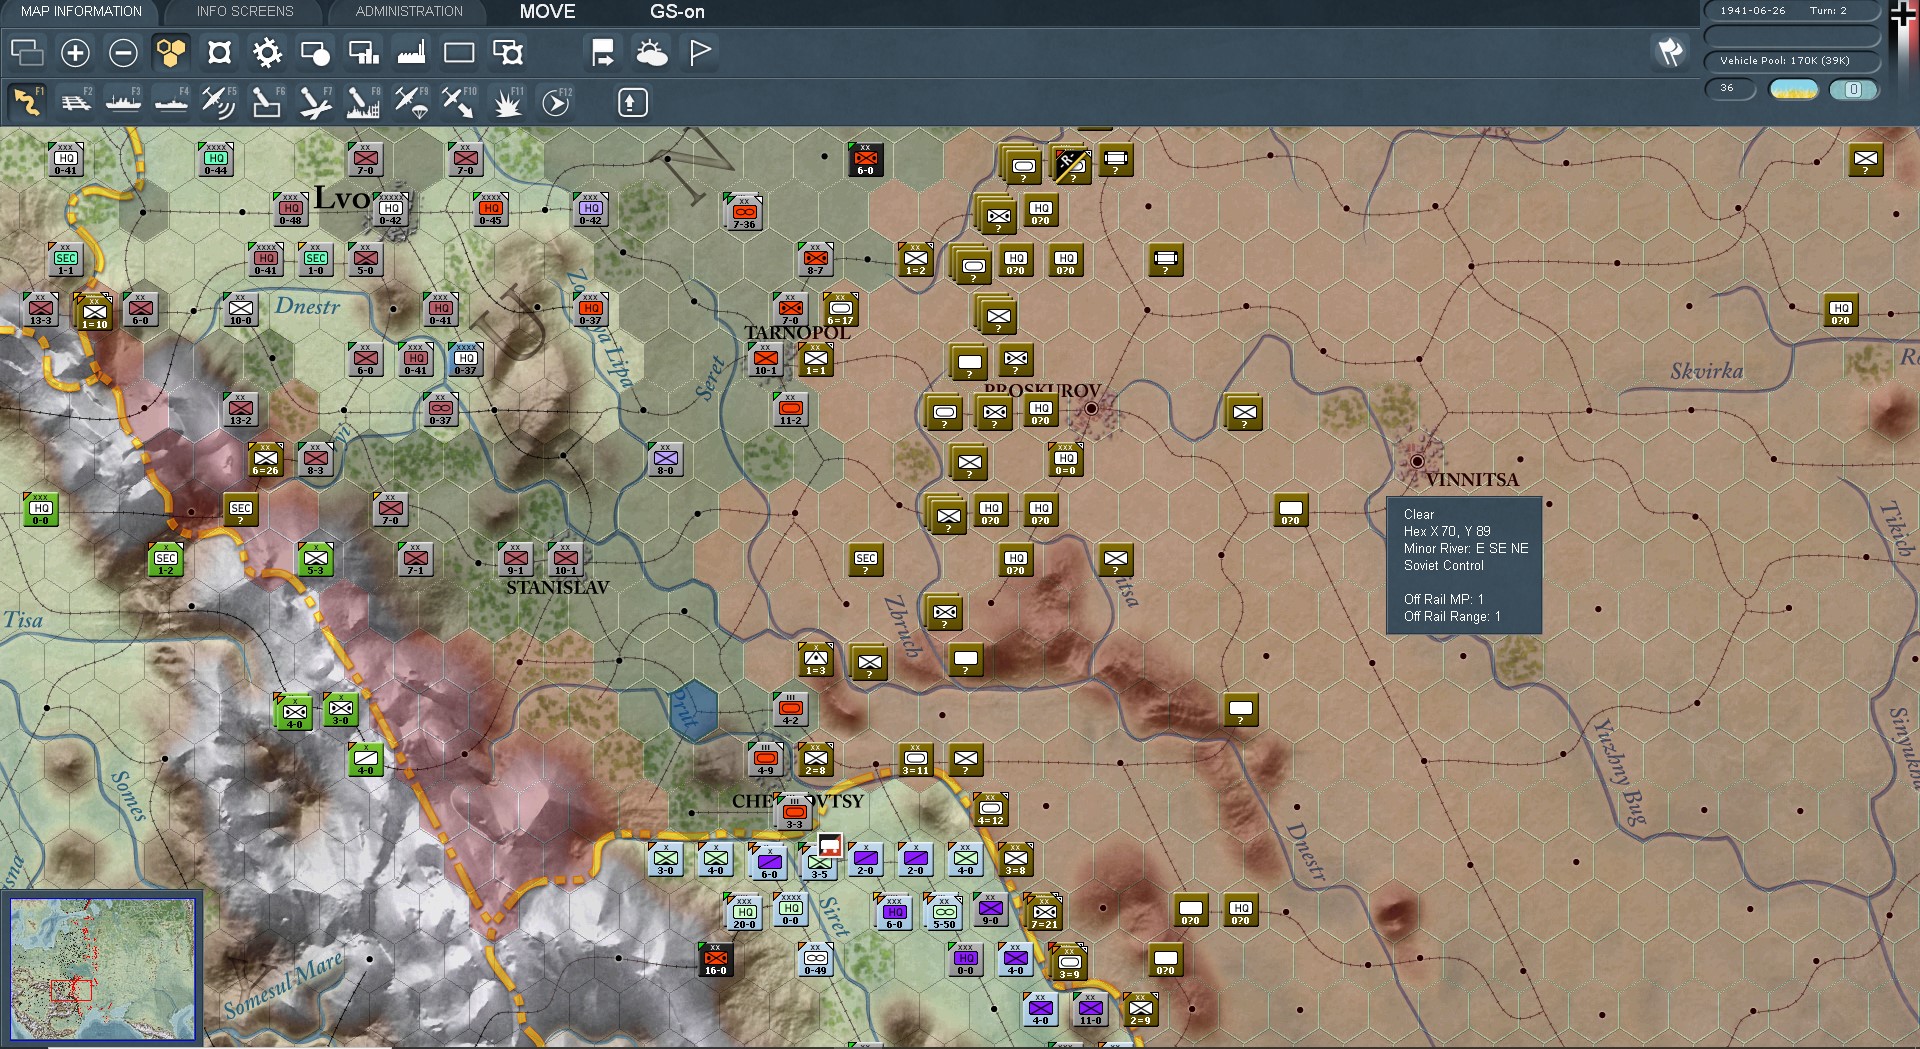The width and height of the screenshot is (1920, 1049).
Task: Select the purple 8-0 unit counter
Action: [x=665, y=460]
